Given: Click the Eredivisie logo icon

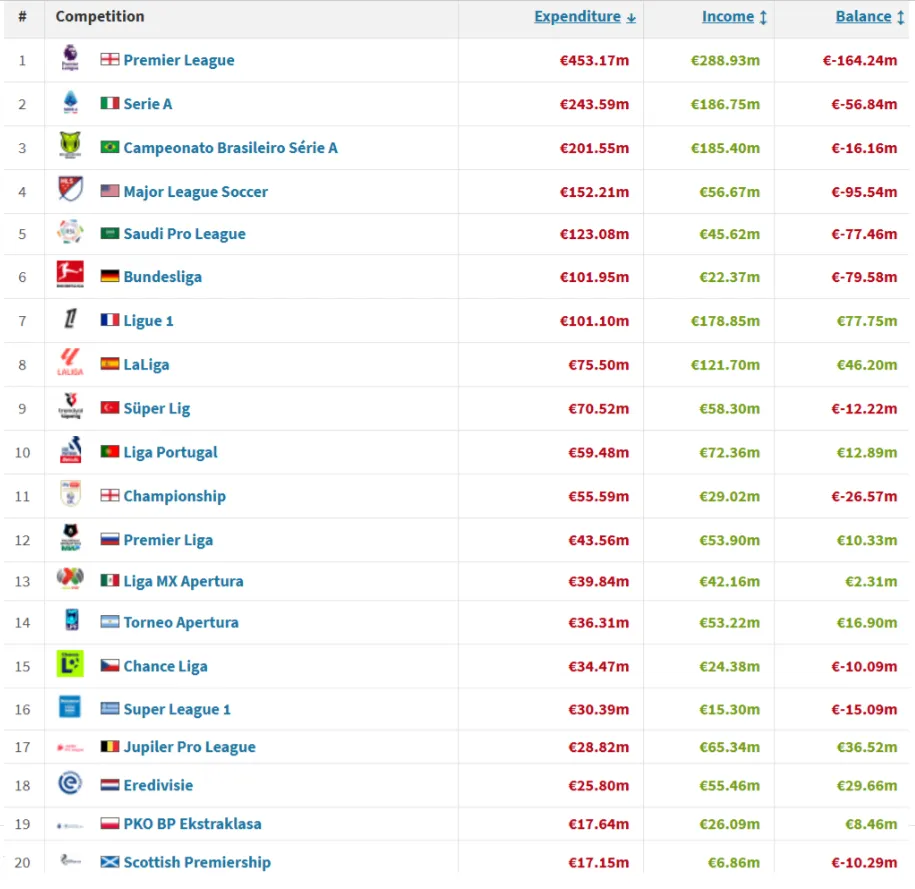Looking at the screenshot, I should click(70, 785).
